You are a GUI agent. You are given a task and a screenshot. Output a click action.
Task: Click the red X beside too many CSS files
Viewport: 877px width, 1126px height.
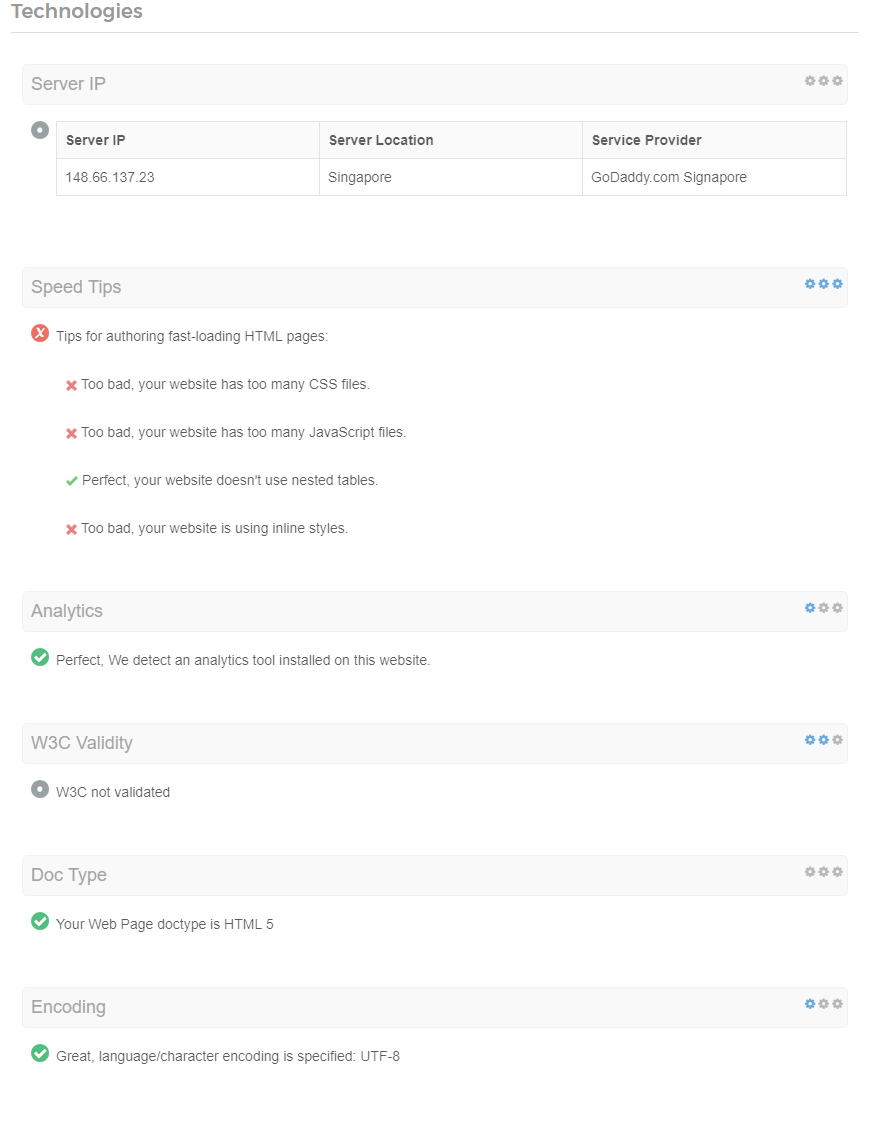pyautogui.click(x=71, y=386)
